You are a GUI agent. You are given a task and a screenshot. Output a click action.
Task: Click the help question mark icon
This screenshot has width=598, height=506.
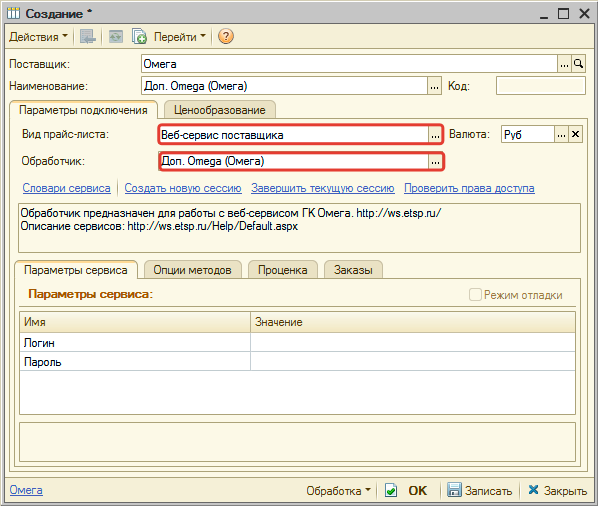[x=225, y=37]
